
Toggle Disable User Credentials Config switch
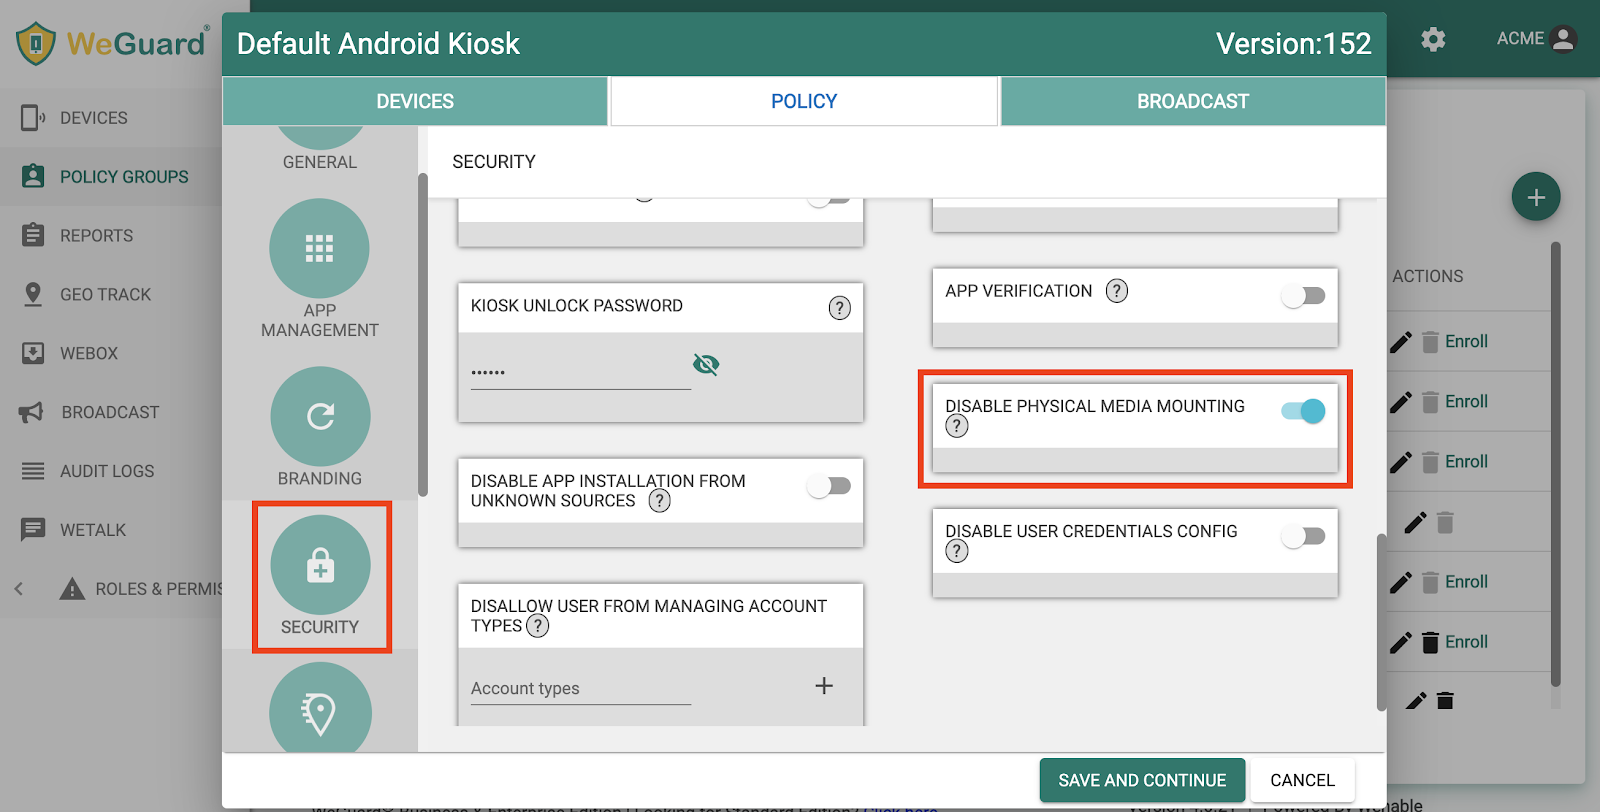click(1304, 537)
